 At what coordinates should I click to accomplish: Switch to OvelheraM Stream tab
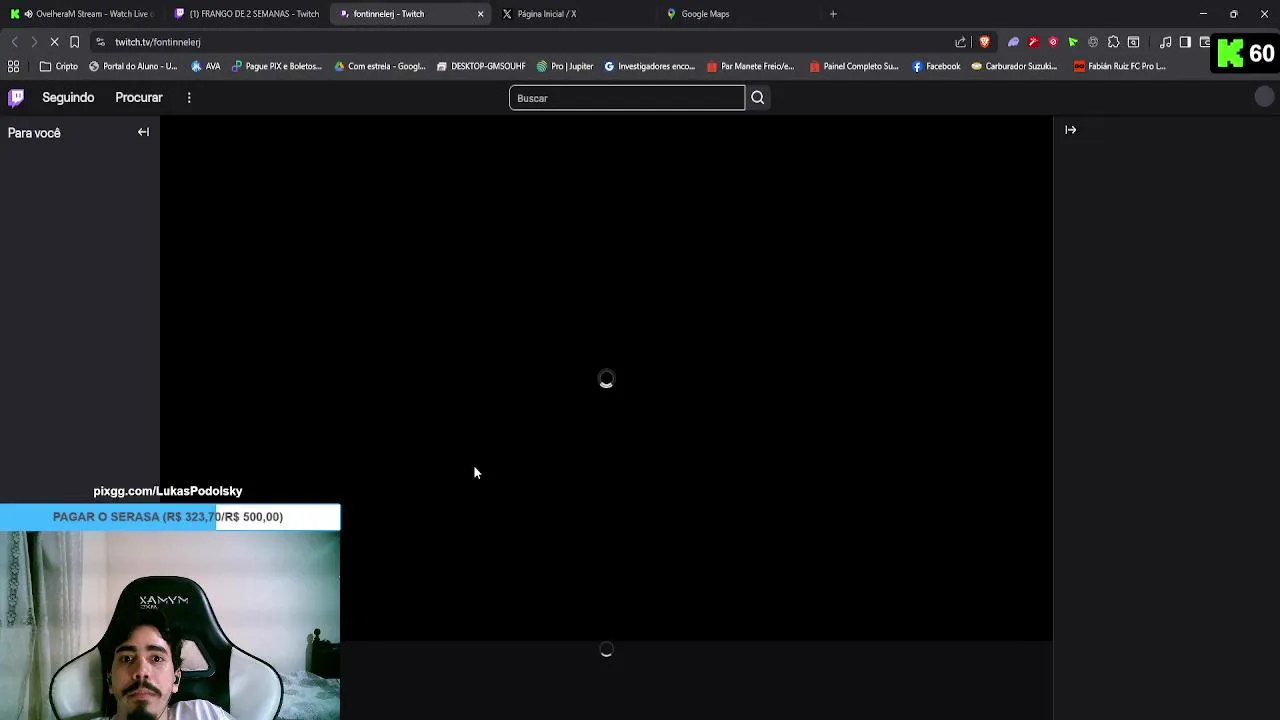pos(84,14)
